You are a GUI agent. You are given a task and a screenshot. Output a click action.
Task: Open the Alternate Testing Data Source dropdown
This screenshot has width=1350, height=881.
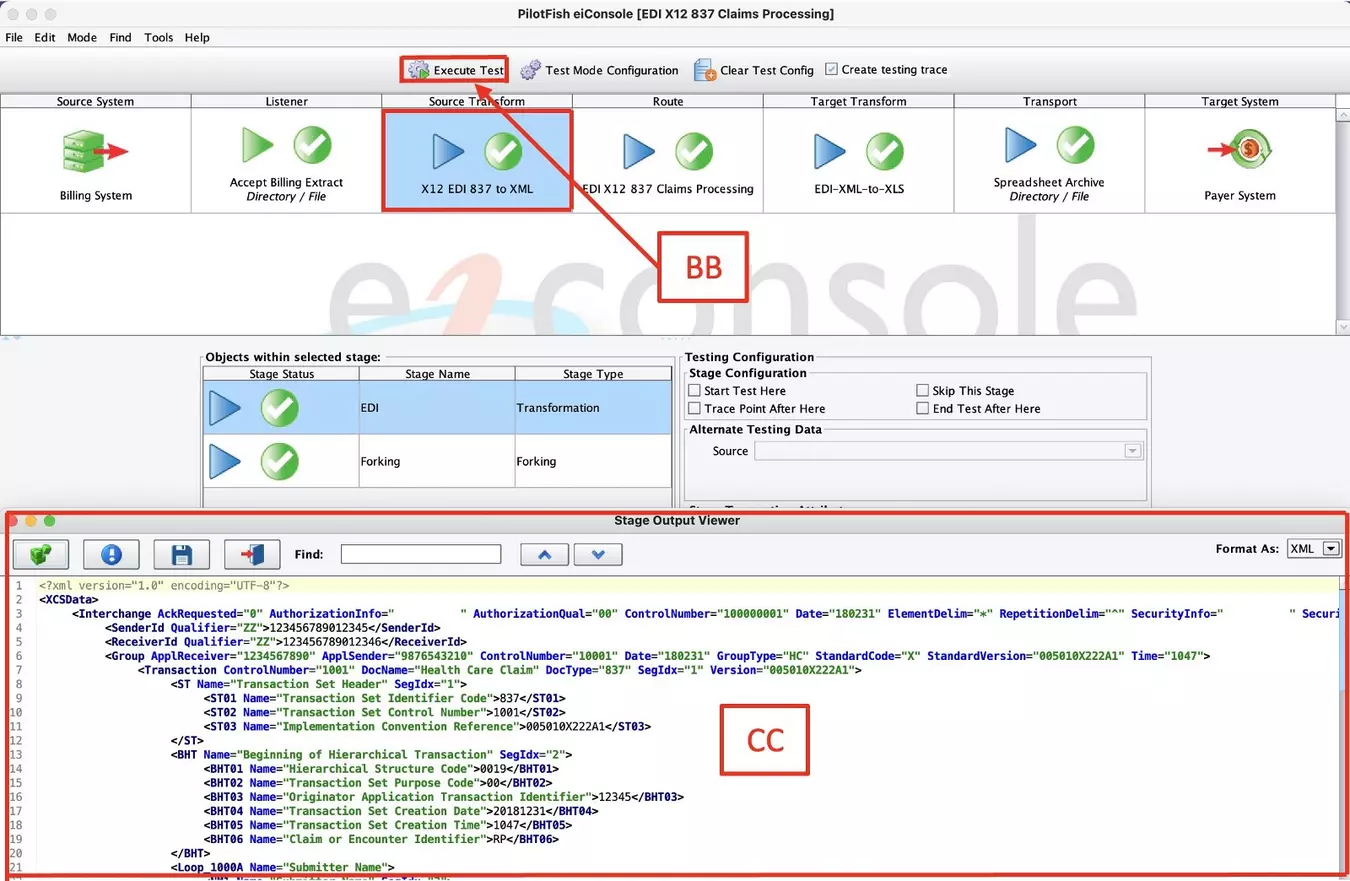[948, 451]
